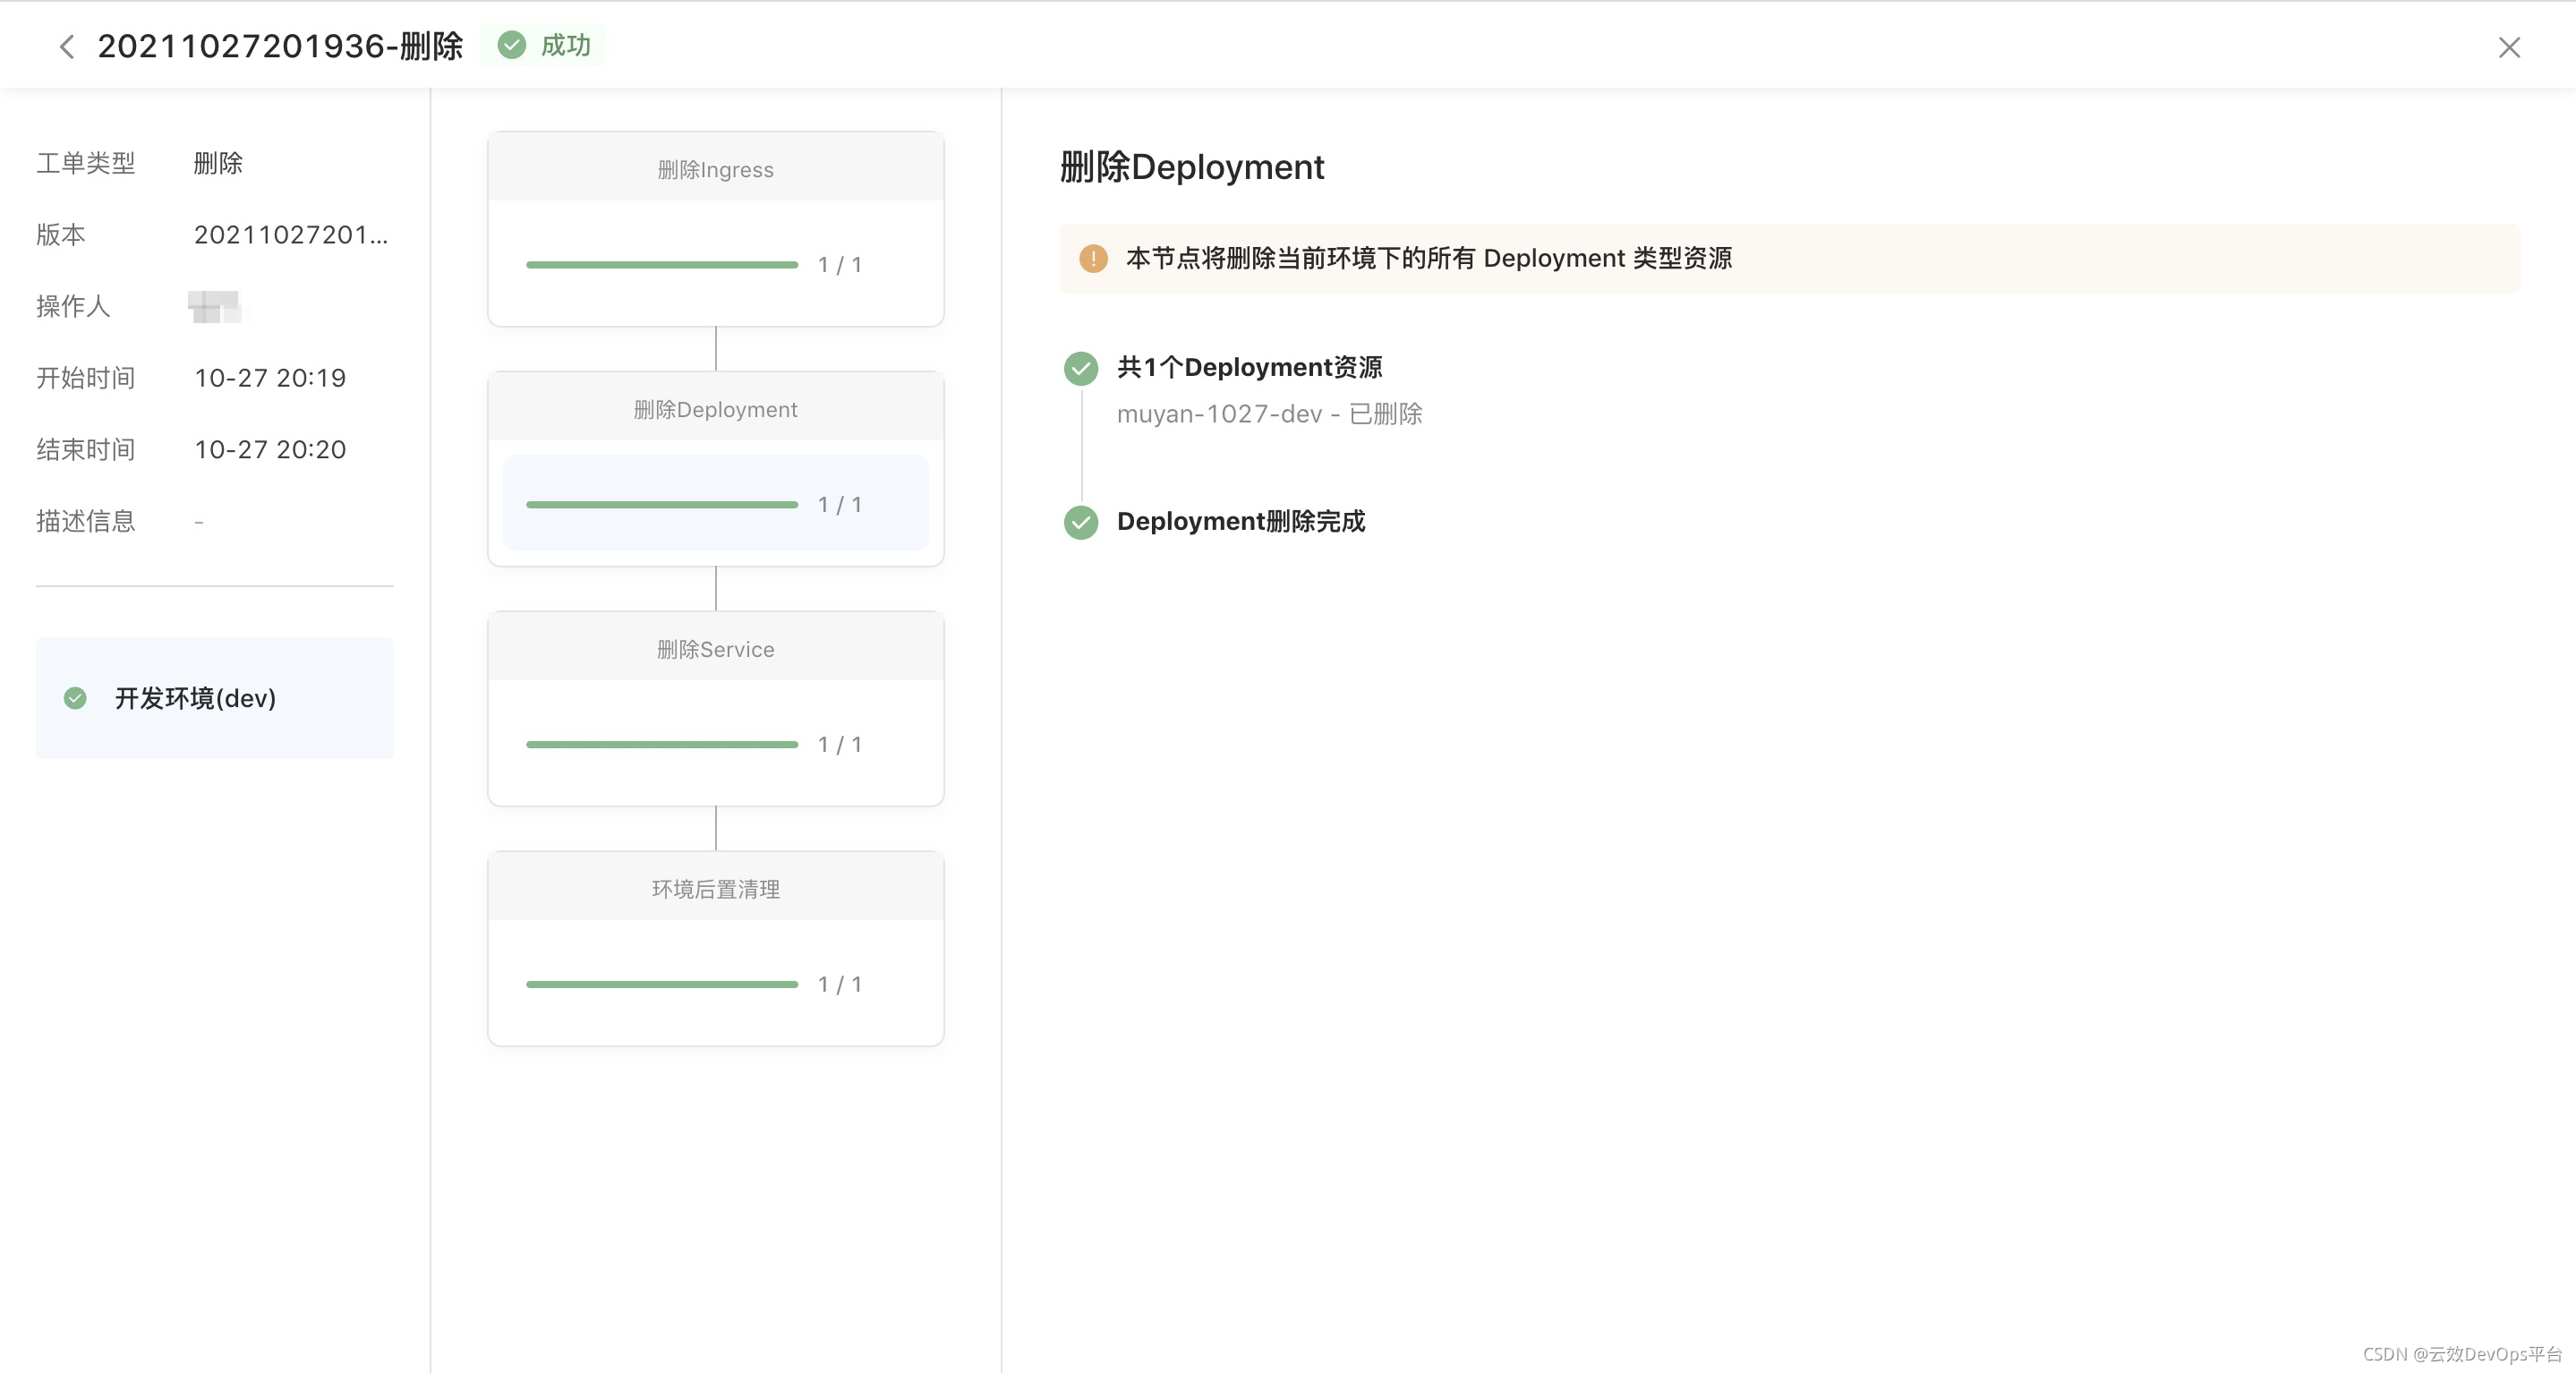Click the progress bar in 删除Service
This screenshot has width=2576, height=1373.
pyautogui.click(x=662, y=745)
